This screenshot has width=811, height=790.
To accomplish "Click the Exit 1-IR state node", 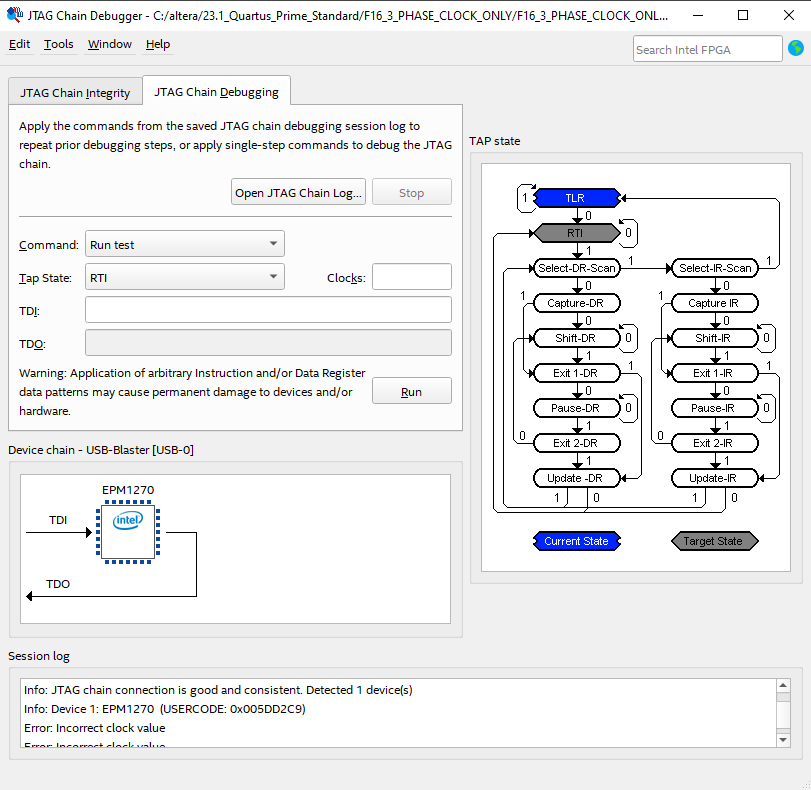I will coord(715,373).
